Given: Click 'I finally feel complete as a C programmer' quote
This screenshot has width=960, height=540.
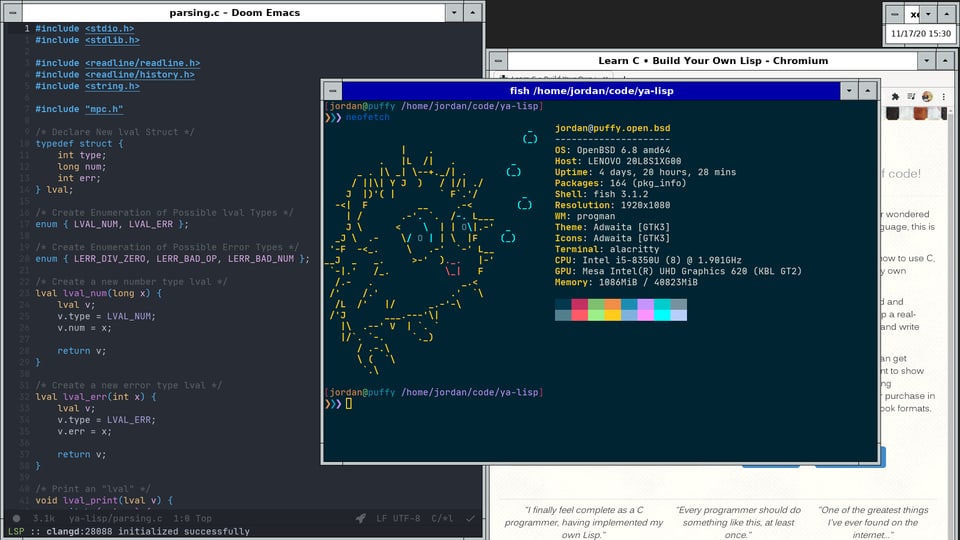Looking at the screenshot, I should click(584, 522).
